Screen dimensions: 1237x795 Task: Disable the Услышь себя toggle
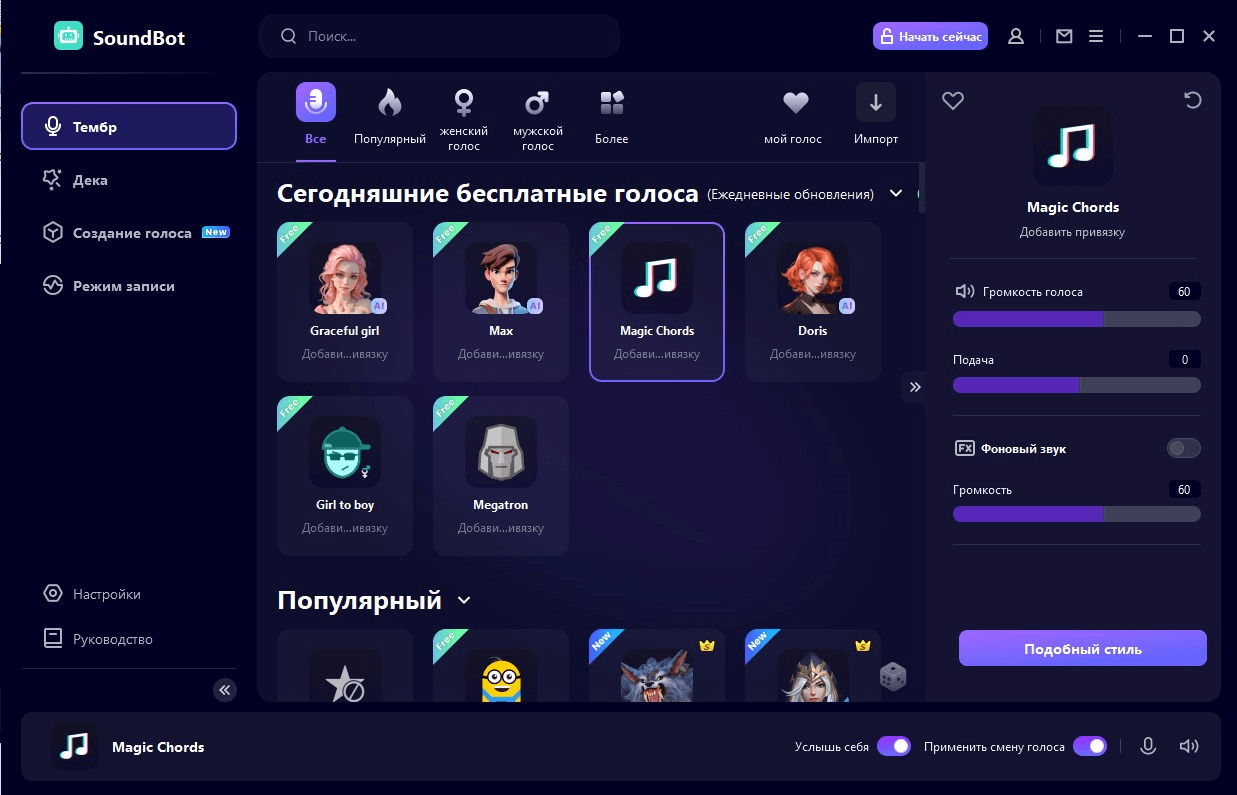coord(893,745)
